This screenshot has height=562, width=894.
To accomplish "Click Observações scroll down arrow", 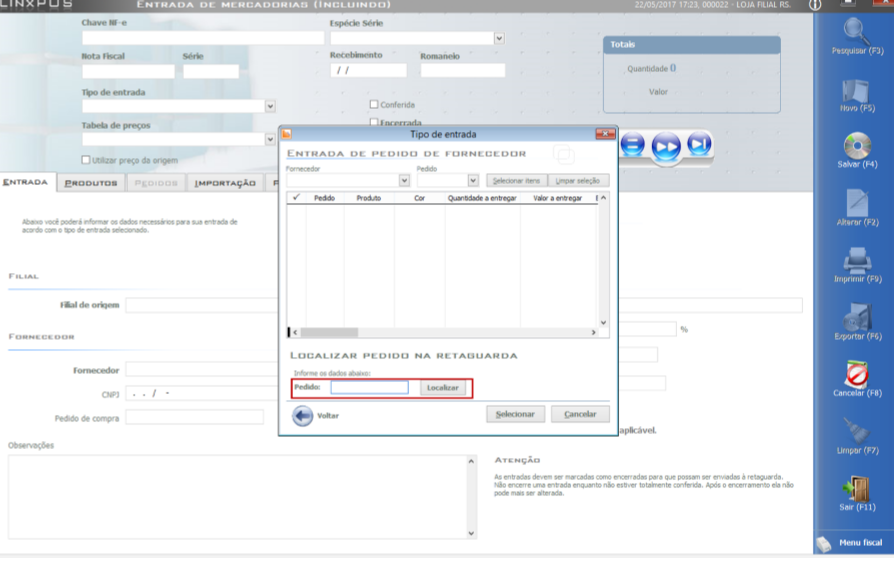I will click(472, 534).
